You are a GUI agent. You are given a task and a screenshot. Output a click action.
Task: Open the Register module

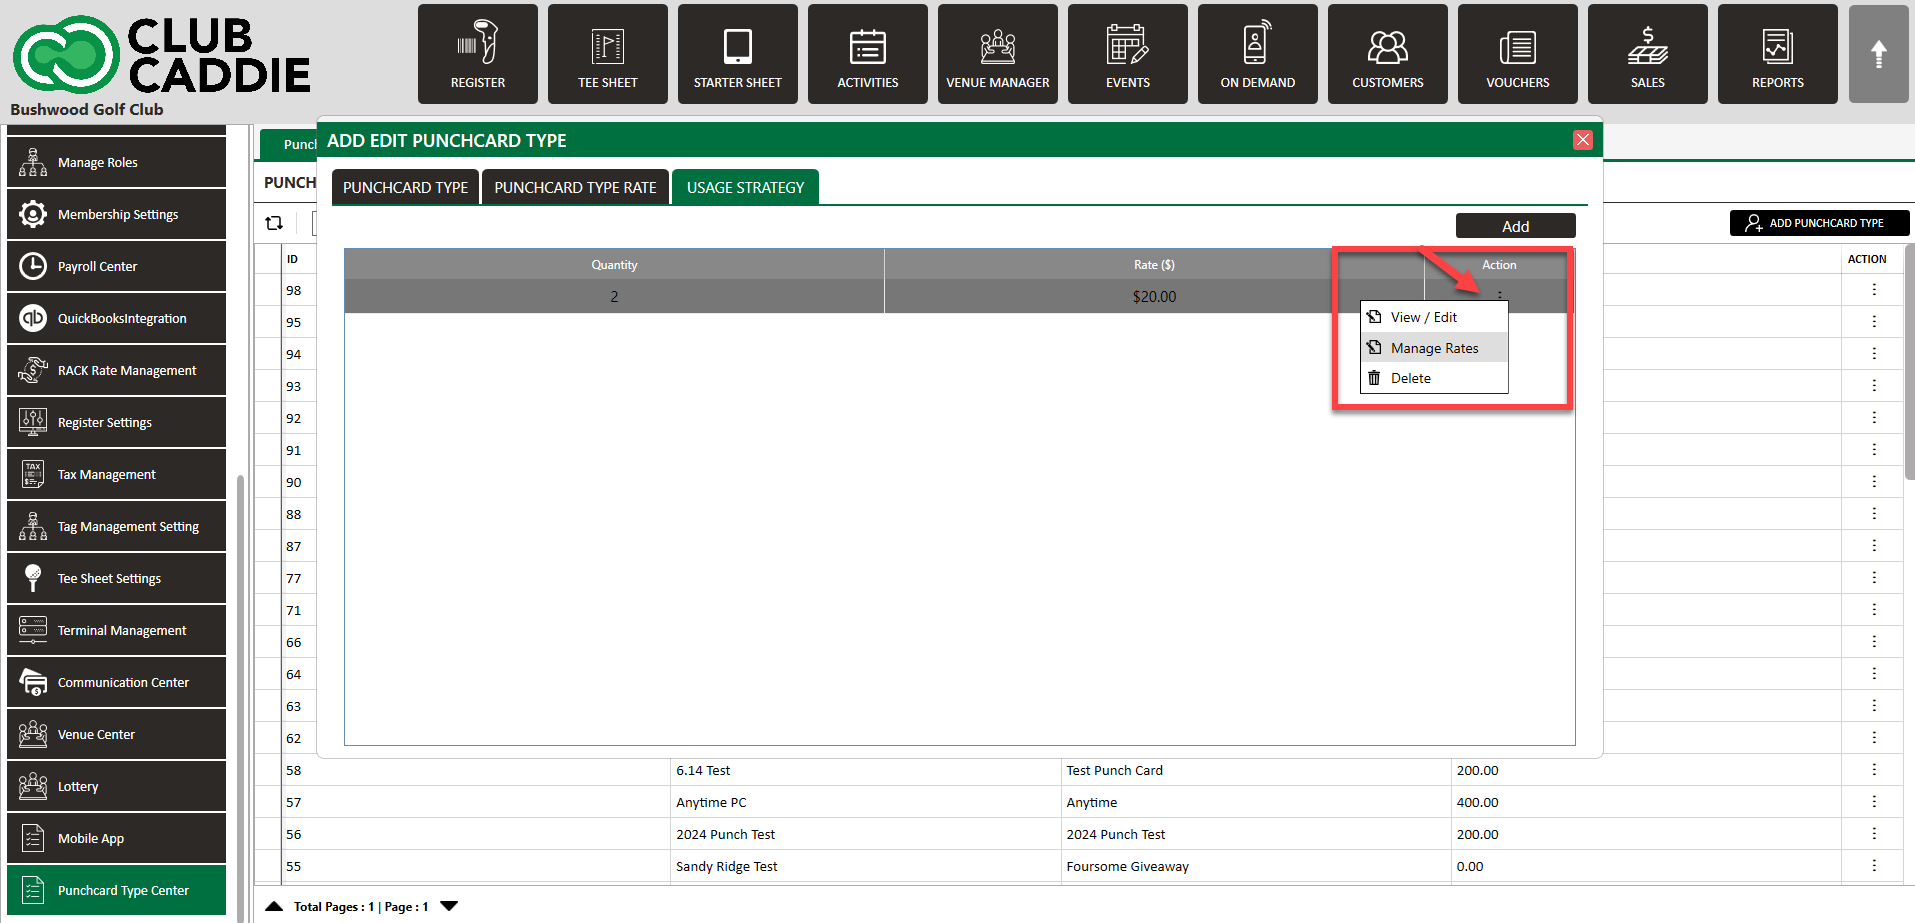click(477, 54)
